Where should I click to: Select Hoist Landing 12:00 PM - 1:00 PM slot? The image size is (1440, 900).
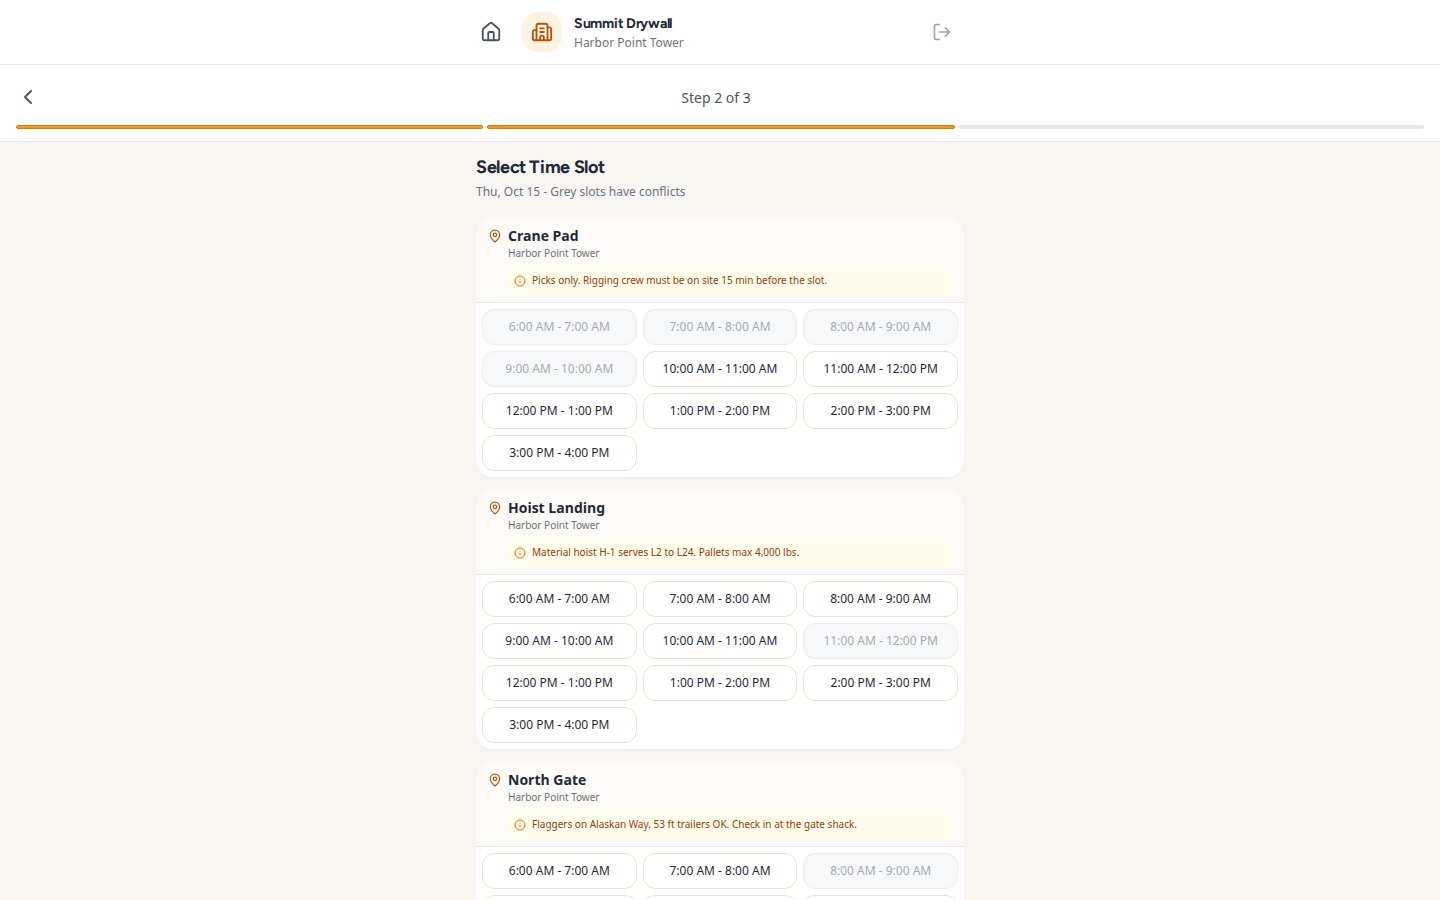(x=559, y=683)
